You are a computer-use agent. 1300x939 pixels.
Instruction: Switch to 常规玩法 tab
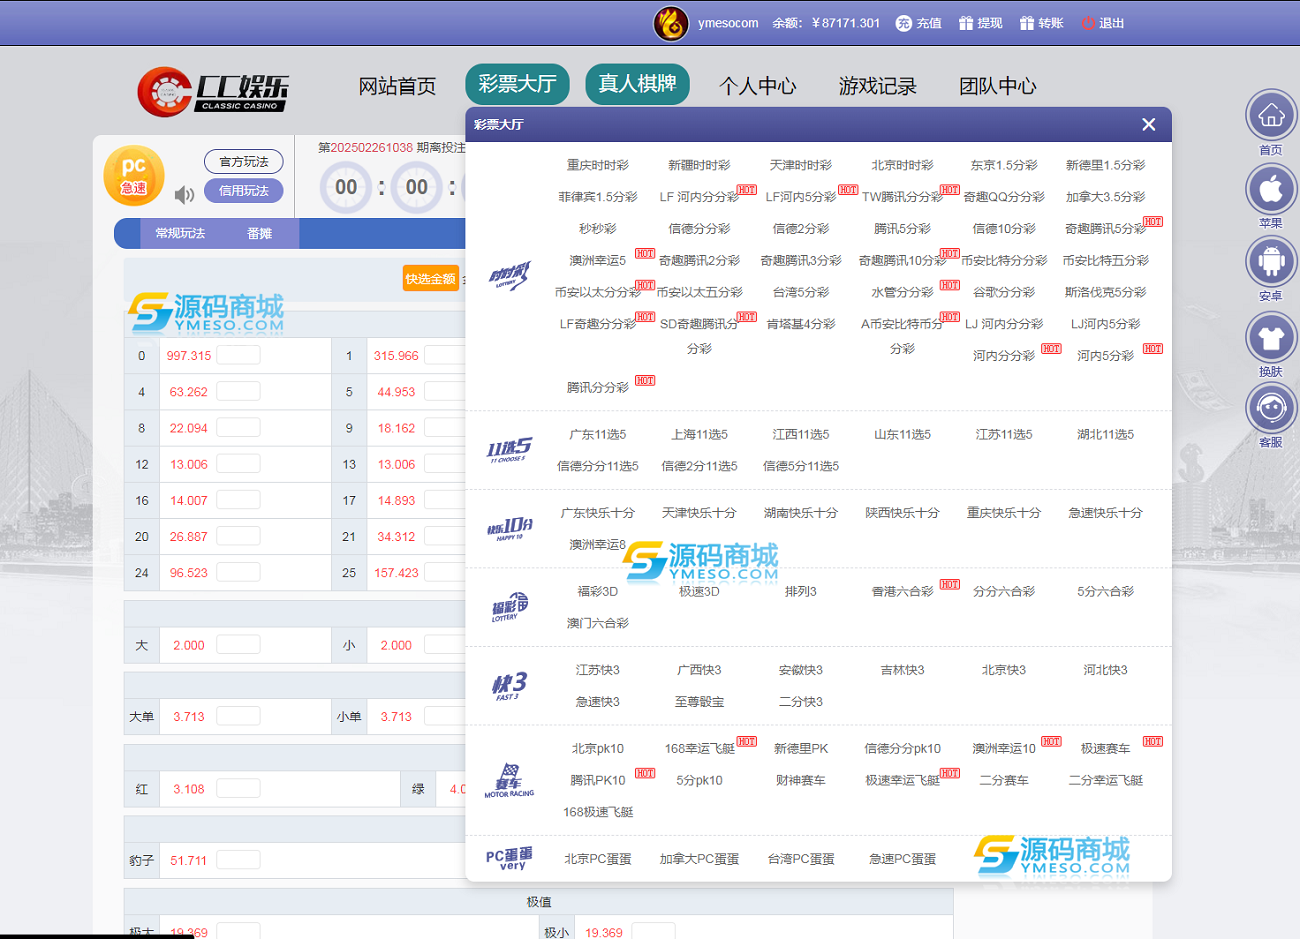(180, 233)
